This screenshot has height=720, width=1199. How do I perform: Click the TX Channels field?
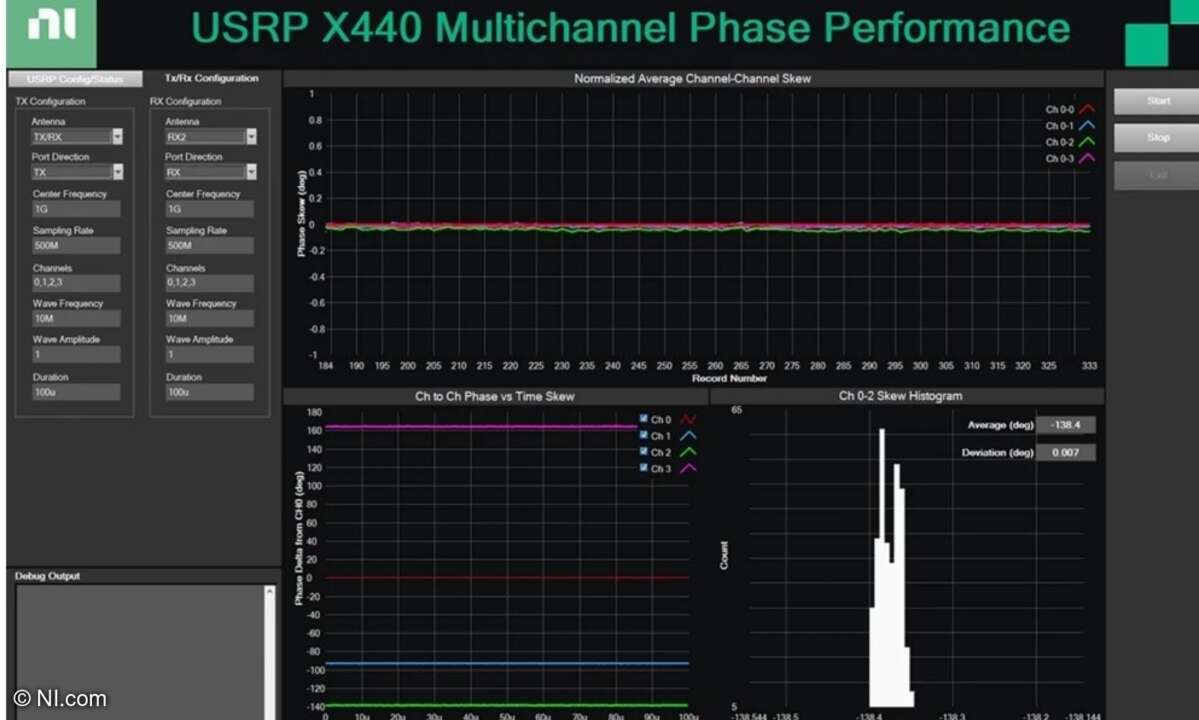pyautogui.click(x=76, y=283)
